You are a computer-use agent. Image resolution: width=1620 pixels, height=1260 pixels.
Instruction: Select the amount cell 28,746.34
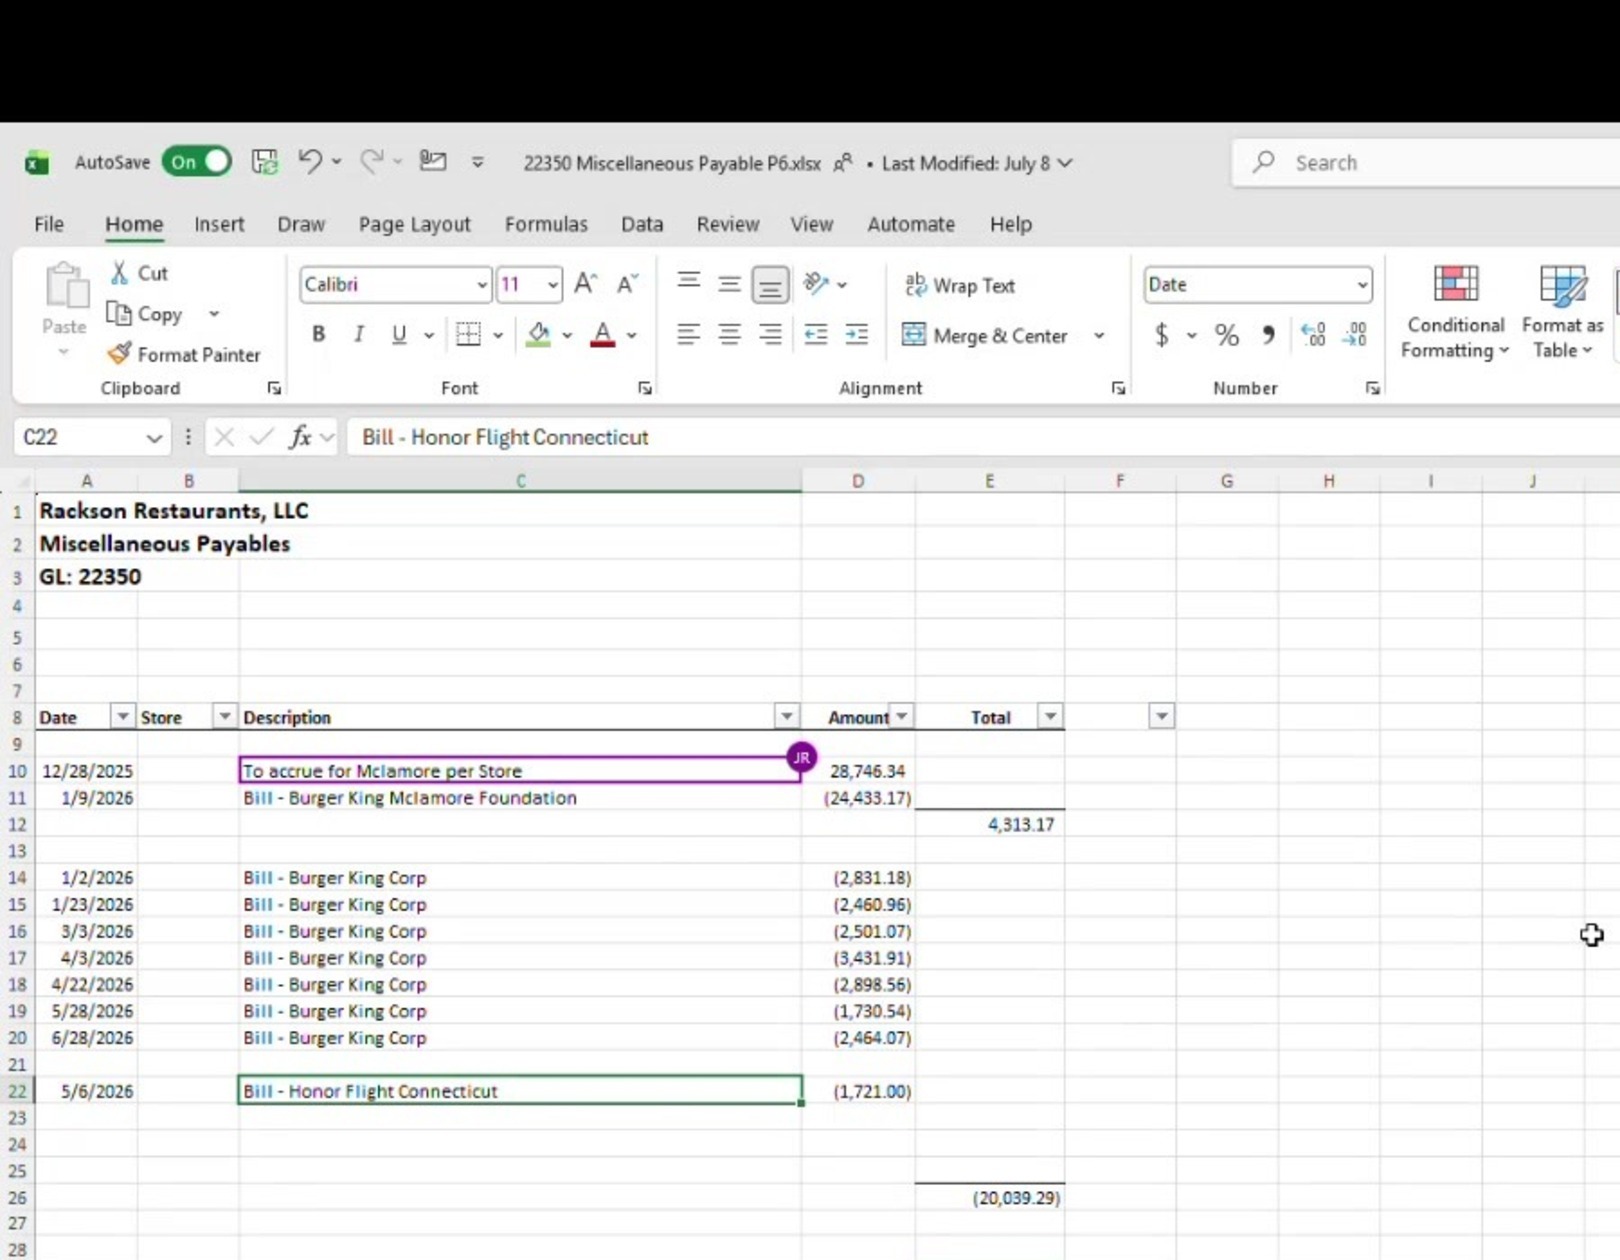[x=858, y=771]
